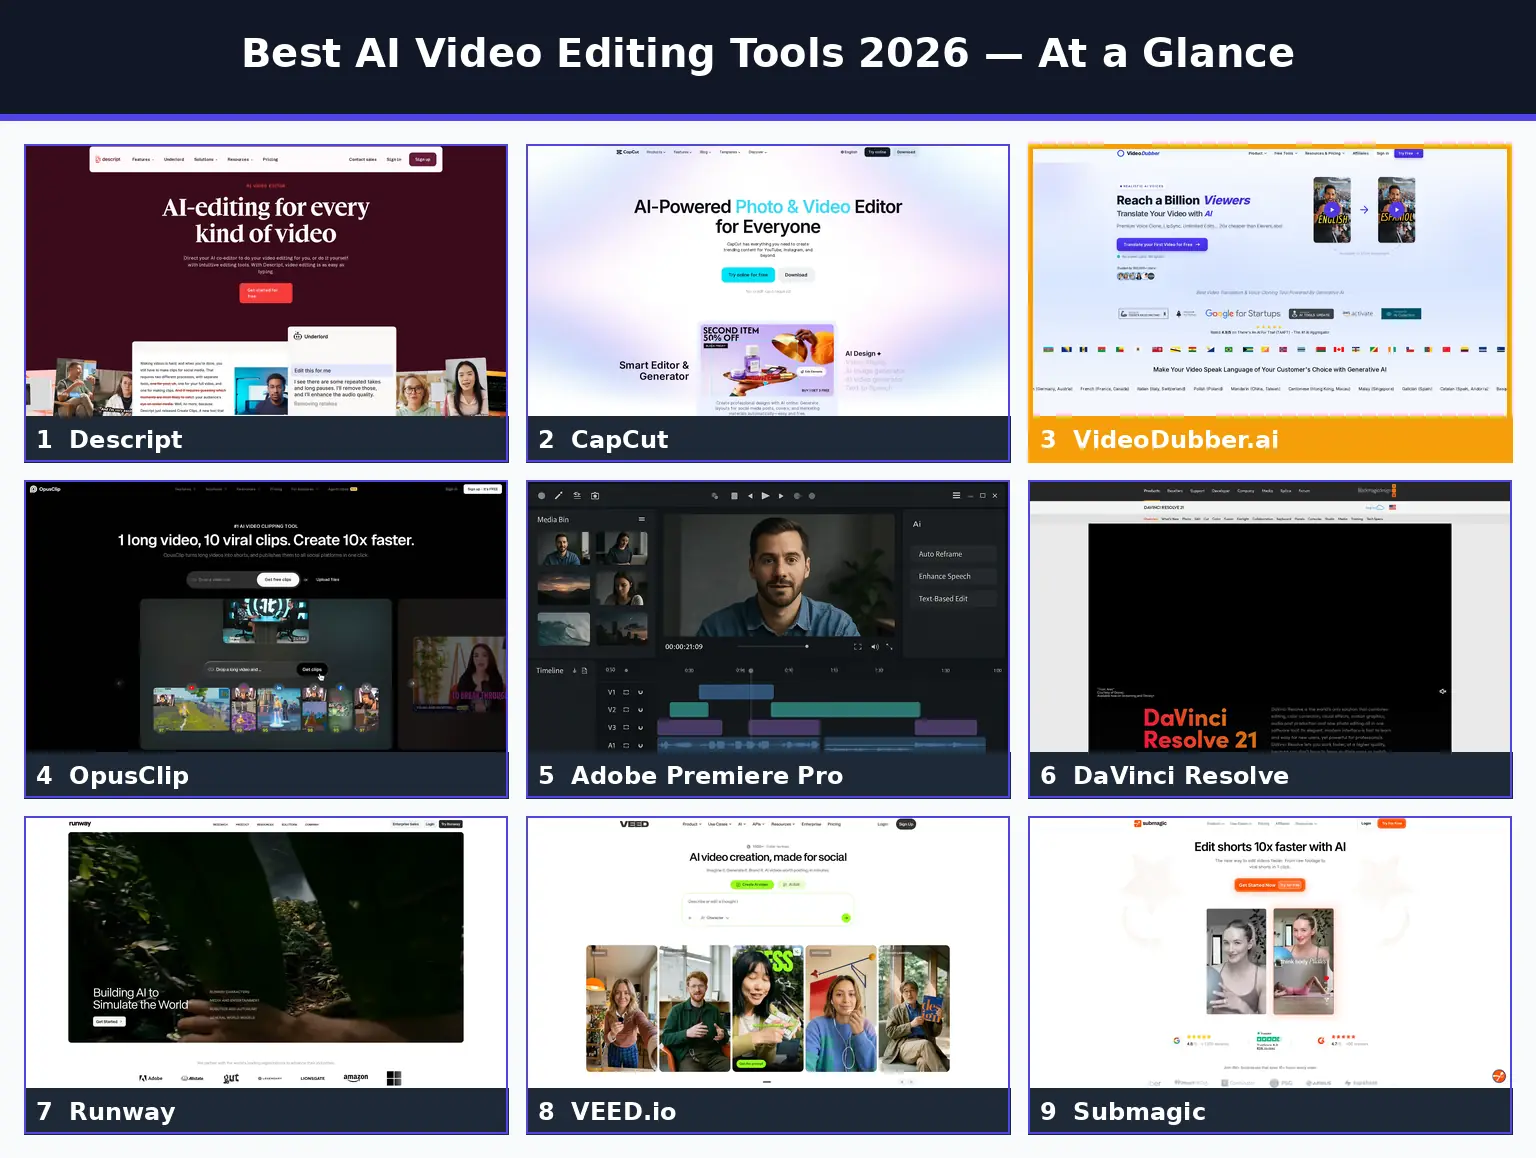Click Text-Based Edit in the Ai panel
This screenshot has width=1536, height=1158.
(954, 599)
